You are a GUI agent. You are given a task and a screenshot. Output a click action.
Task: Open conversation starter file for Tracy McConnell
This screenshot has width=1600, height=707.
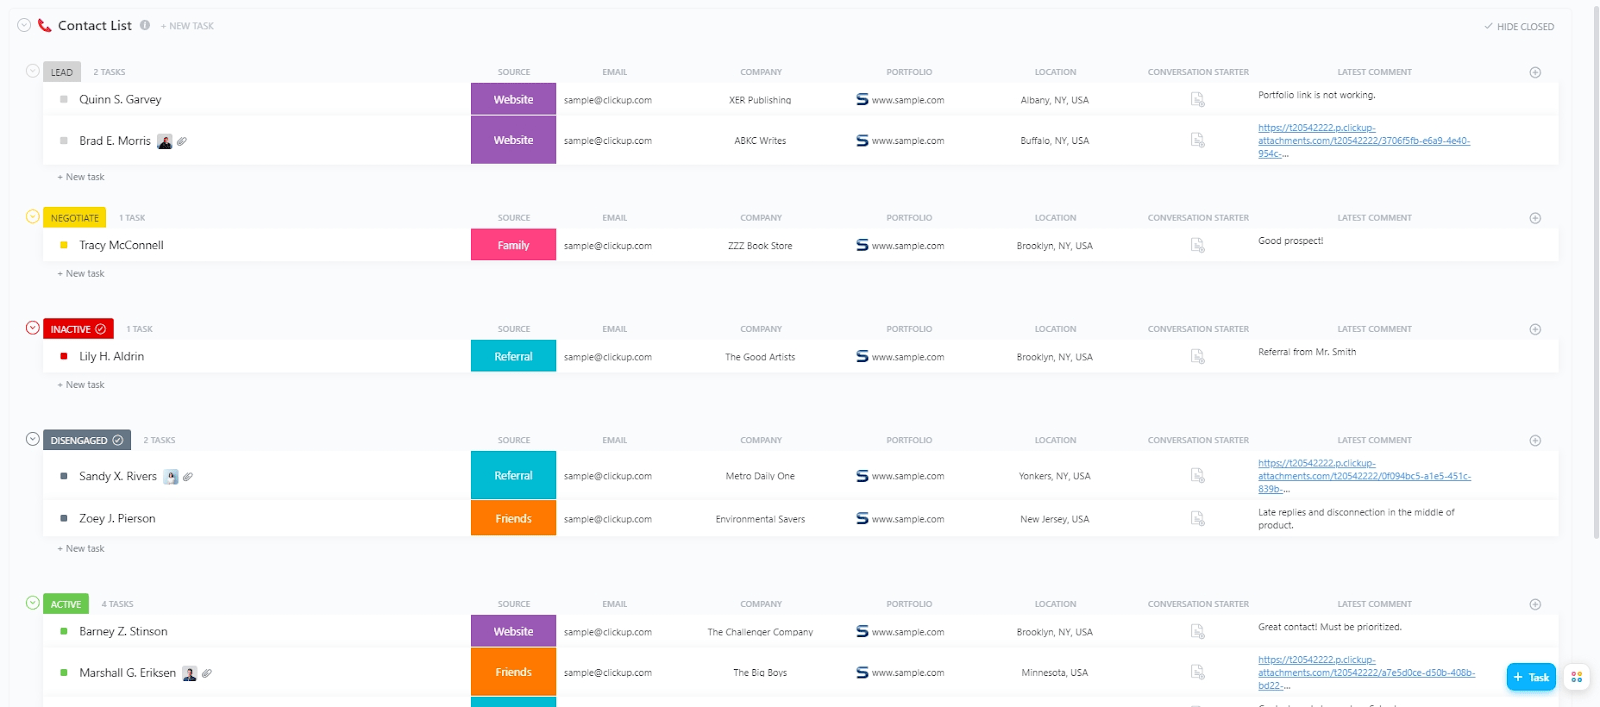click(1197, 245)
